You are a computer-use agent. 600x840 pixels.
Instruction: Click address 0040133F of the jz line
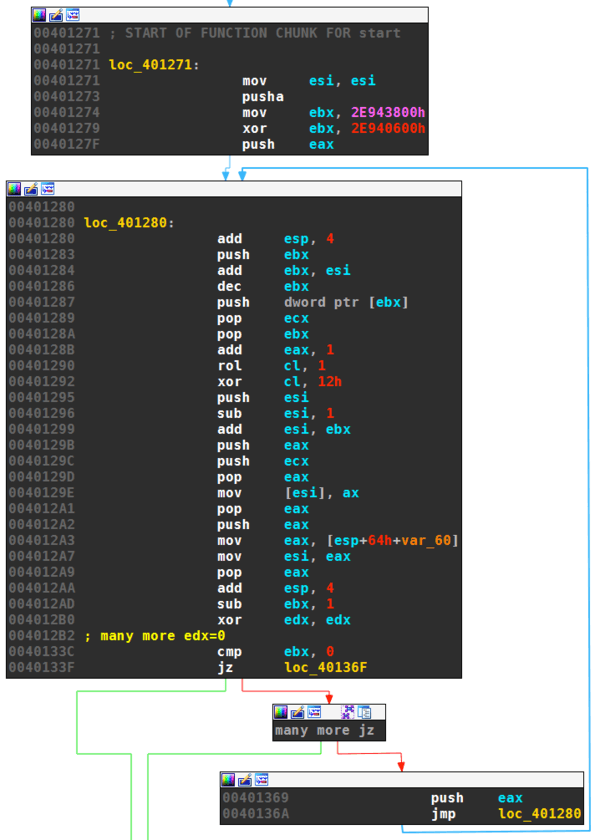tap(42, 668)
